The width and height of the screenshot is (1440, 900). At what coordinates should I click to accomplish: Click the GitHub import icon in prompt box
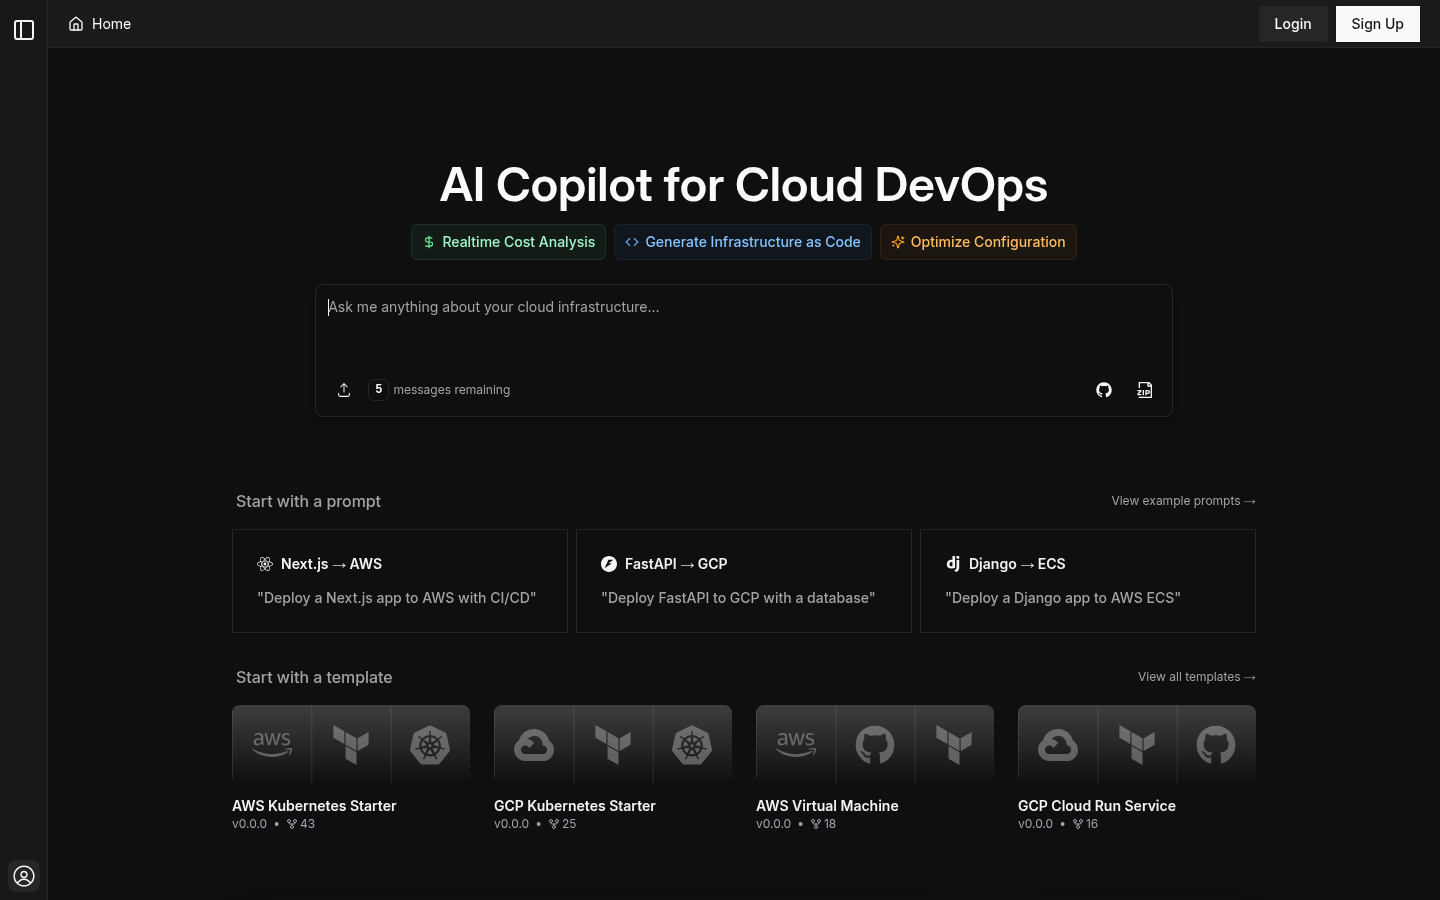[1104, 390]
